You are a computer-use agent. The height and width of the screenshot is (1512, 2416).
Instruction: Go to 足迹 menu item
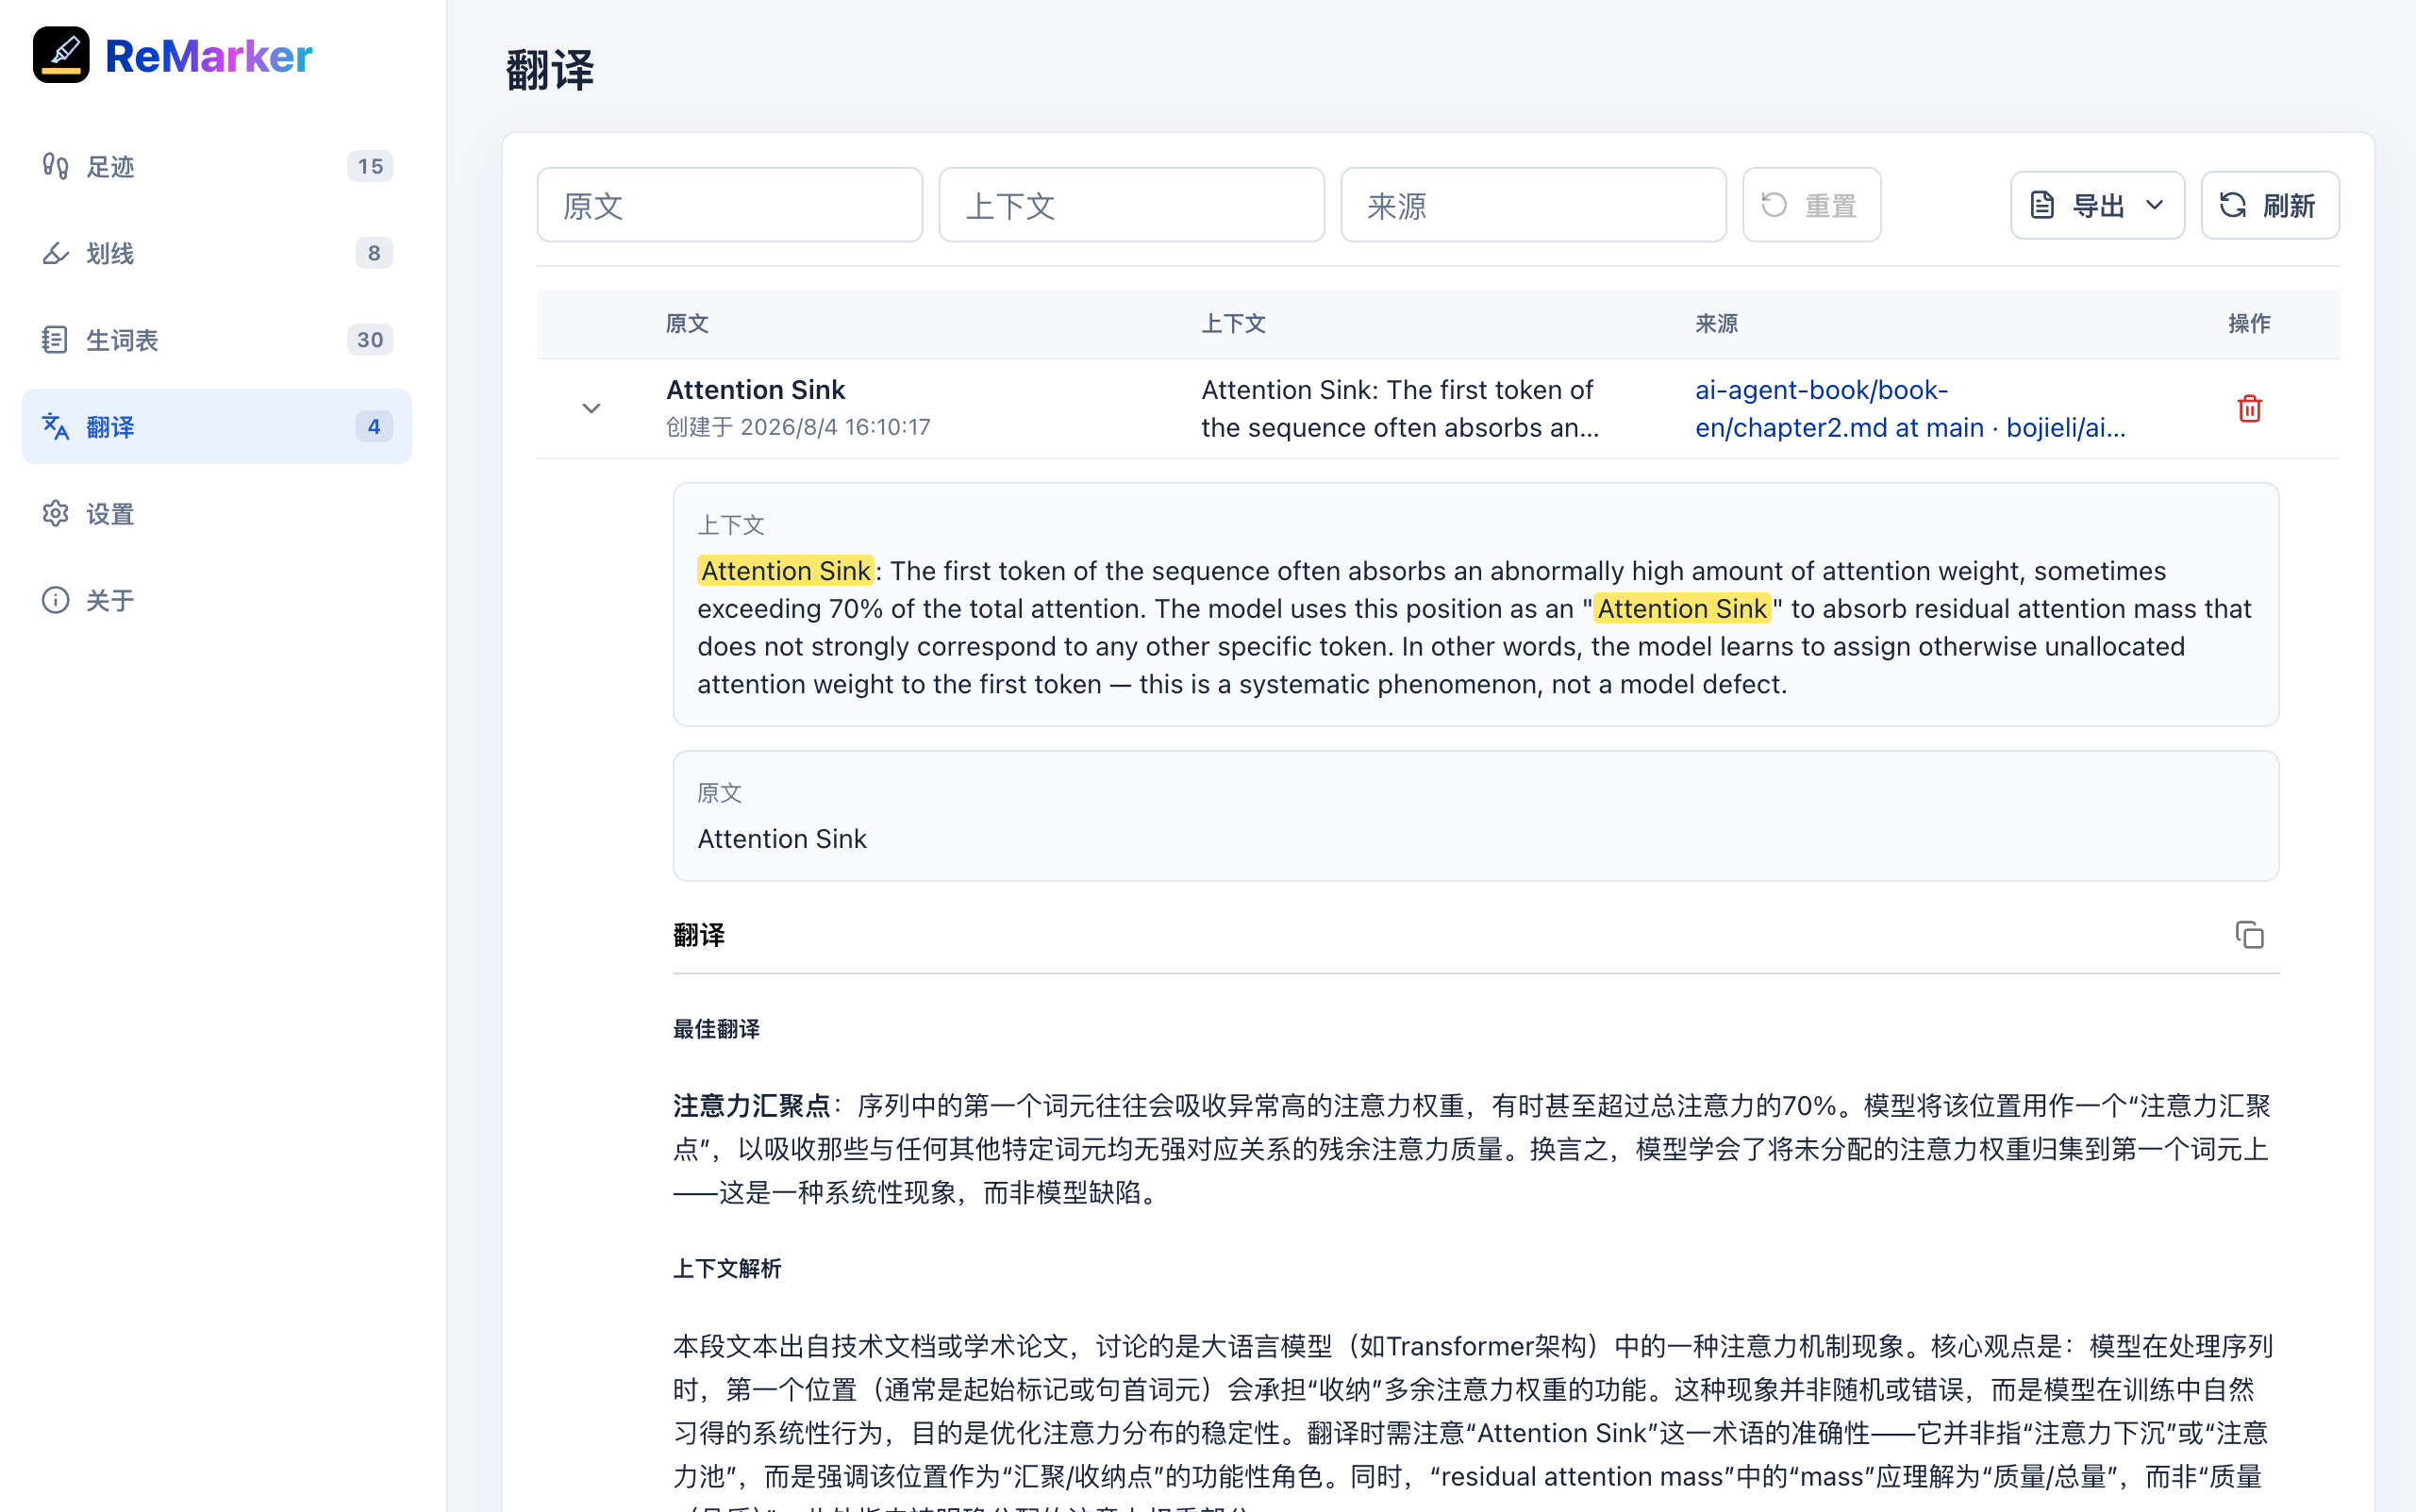(x=216, y=166)
